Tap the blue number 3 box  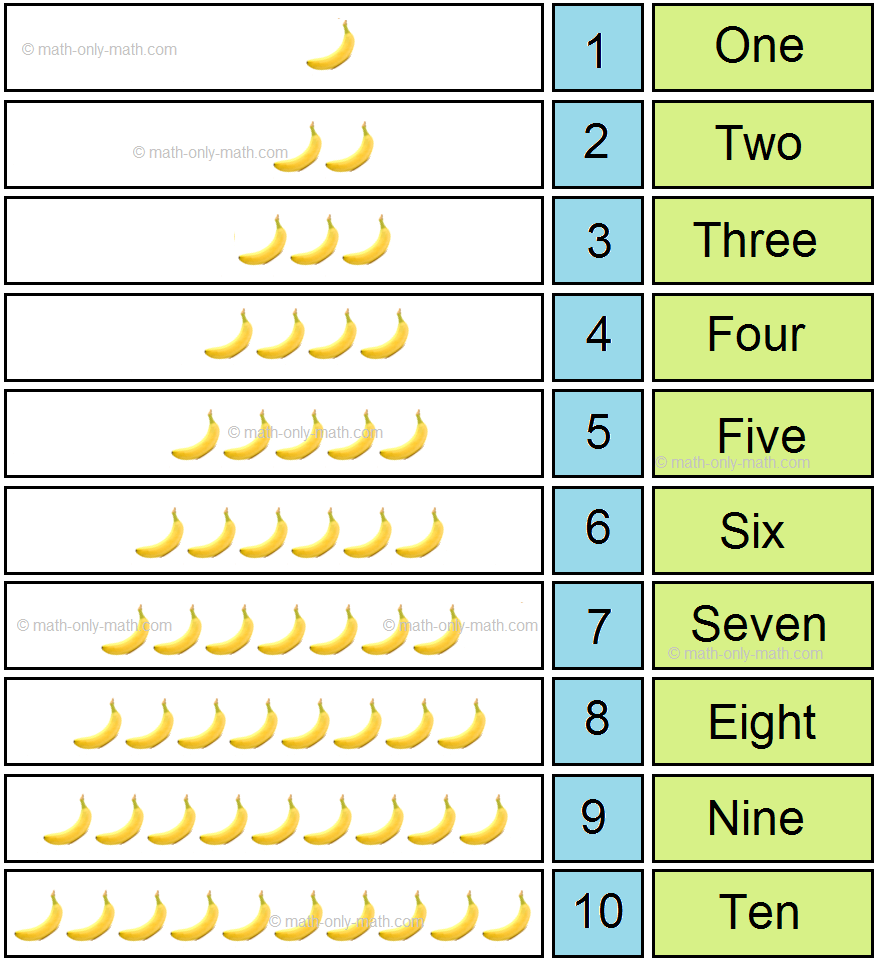597,240
